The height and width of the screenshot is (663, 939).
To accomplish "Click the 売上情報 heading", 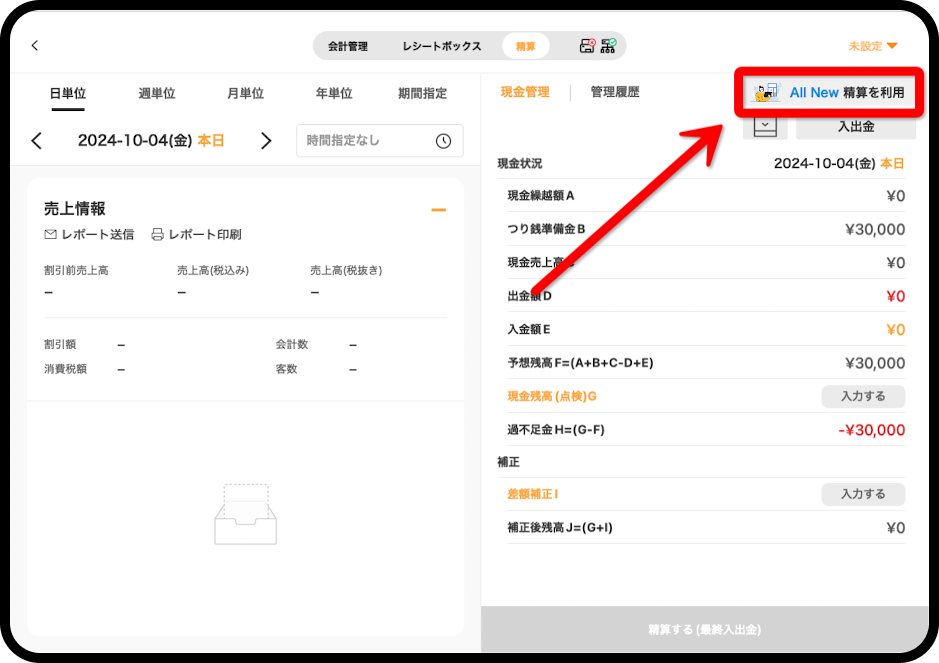I will tap(74, 208).
